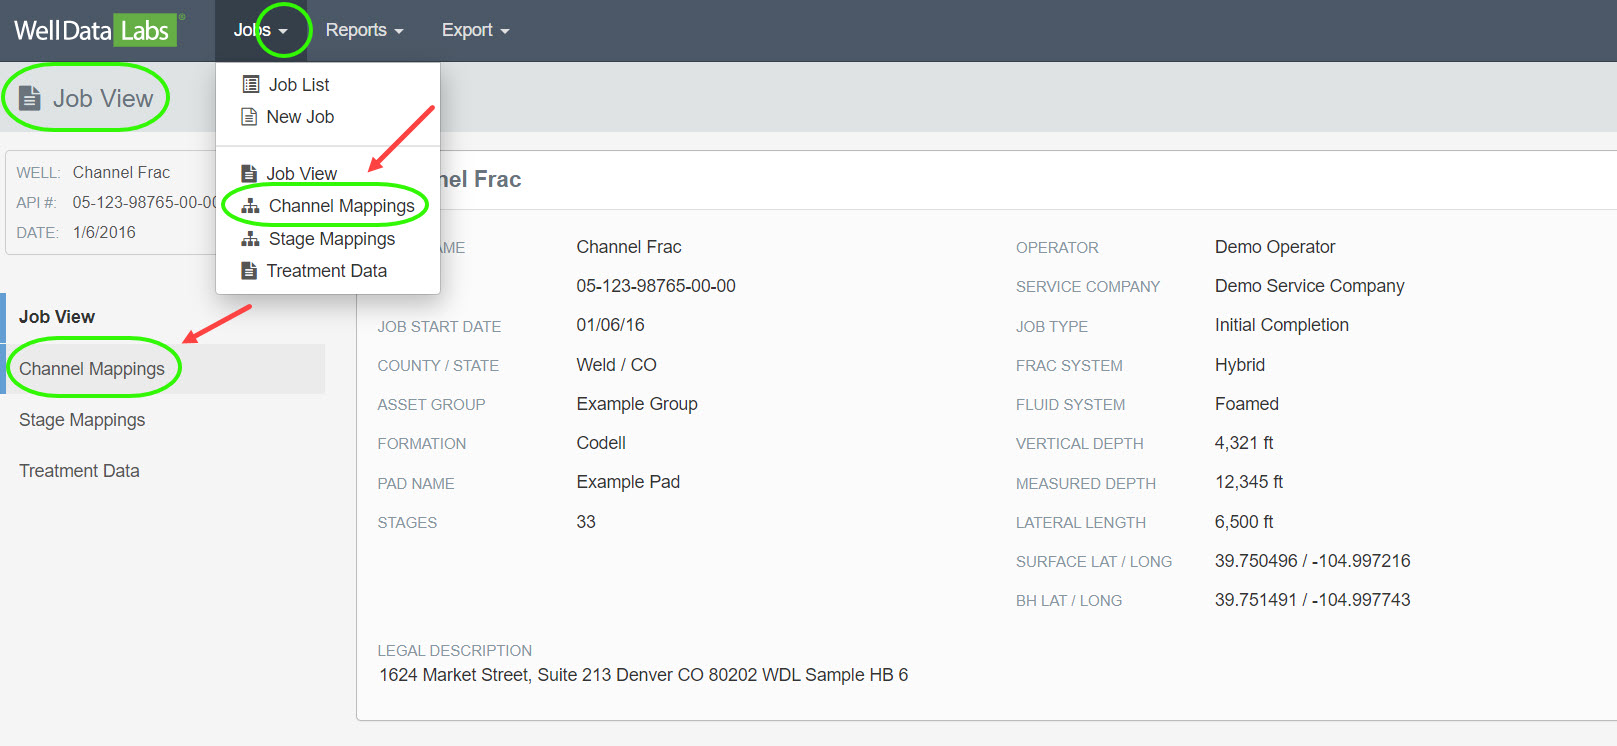Click the job start date 01/06/16

pos(611,325)
